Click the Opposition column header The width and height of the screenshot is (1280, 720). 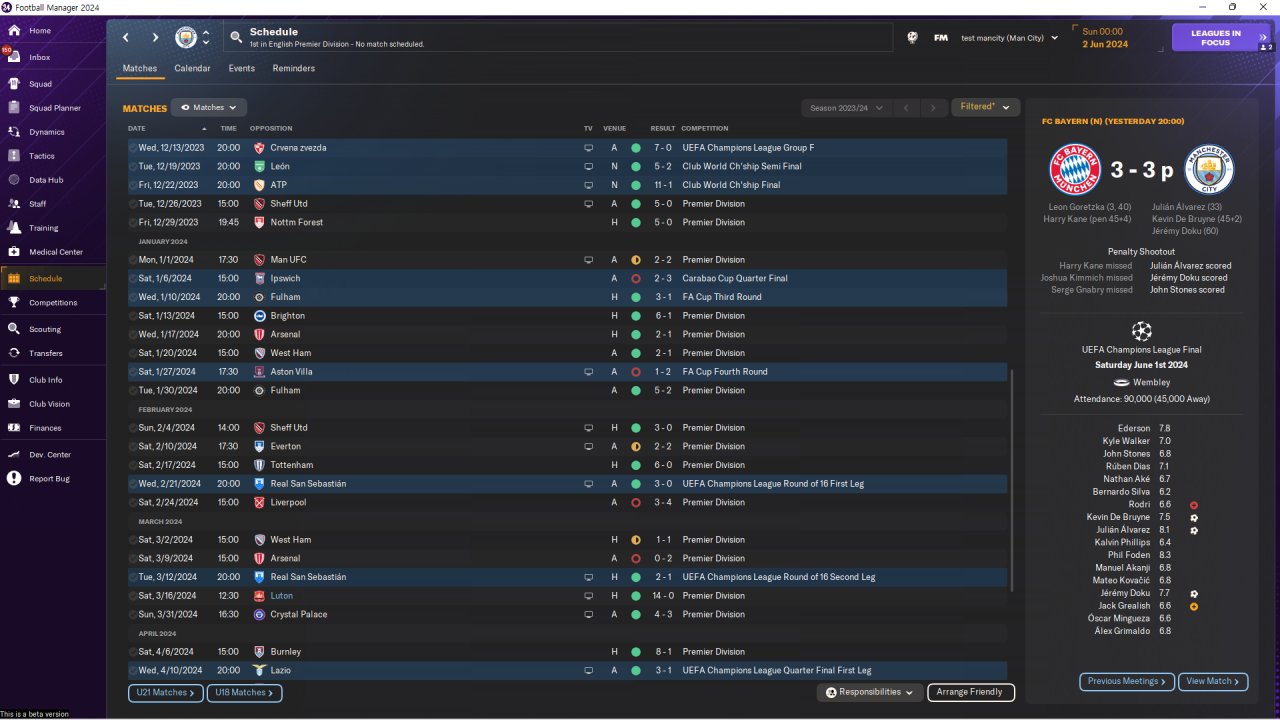click(271, 129)
